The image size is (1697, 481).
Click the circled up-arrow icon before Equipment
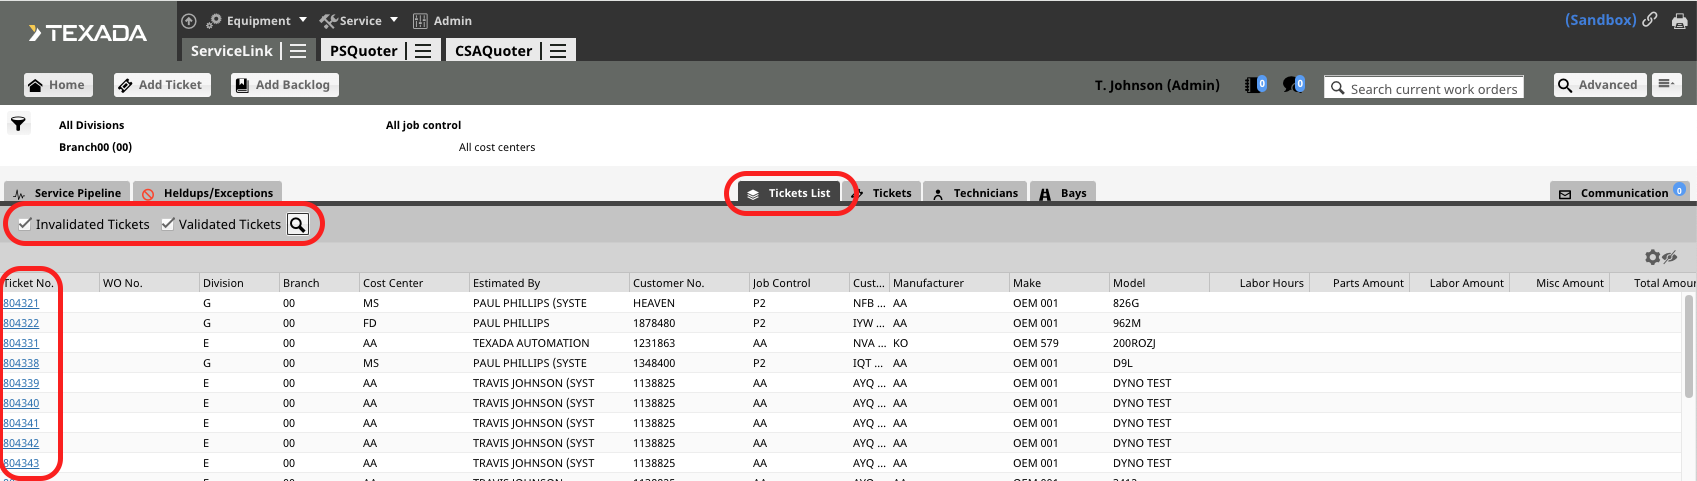pos(188,20)
